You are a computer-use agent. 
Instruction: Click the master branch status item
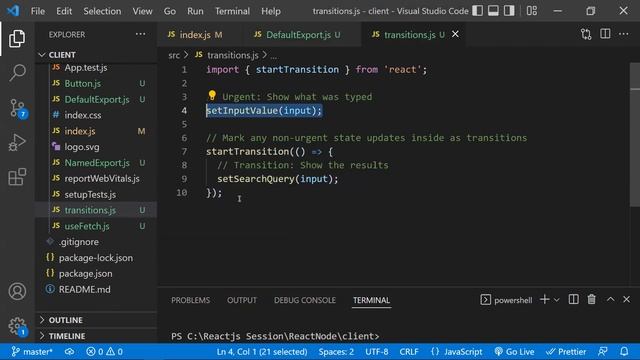click(32, 352)
